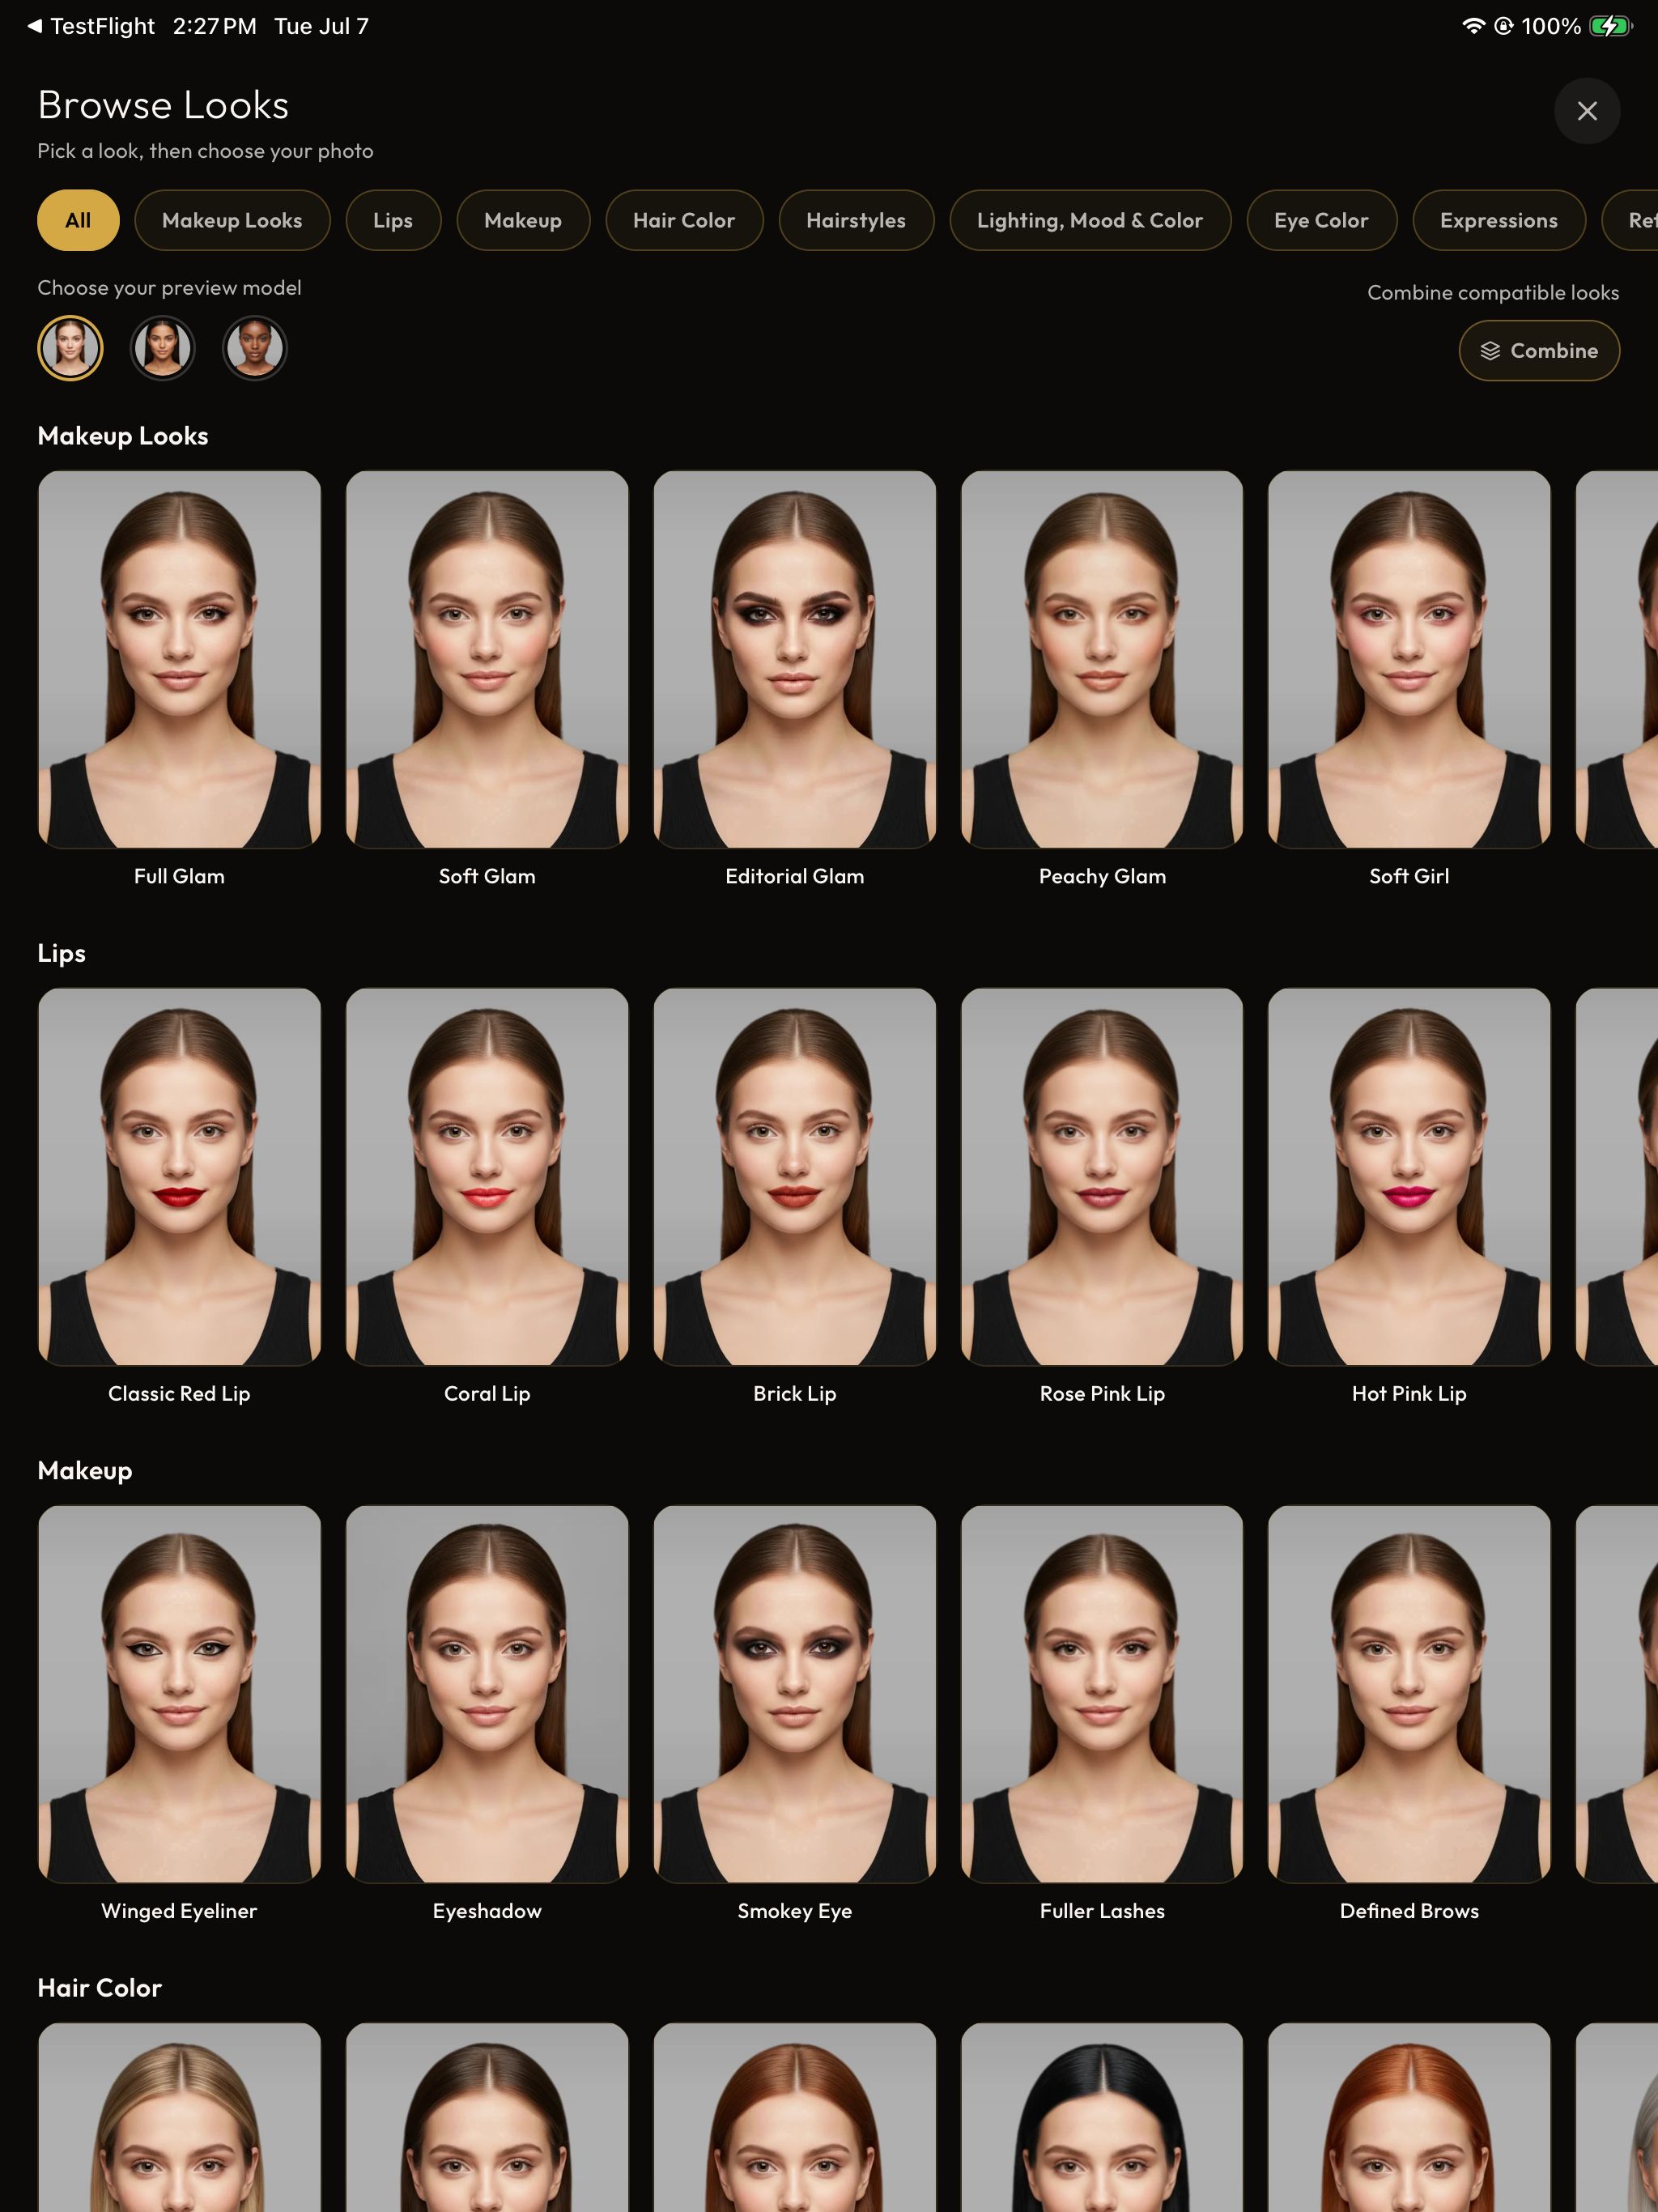Select the Eye Color filter chip

[1321, 220]
